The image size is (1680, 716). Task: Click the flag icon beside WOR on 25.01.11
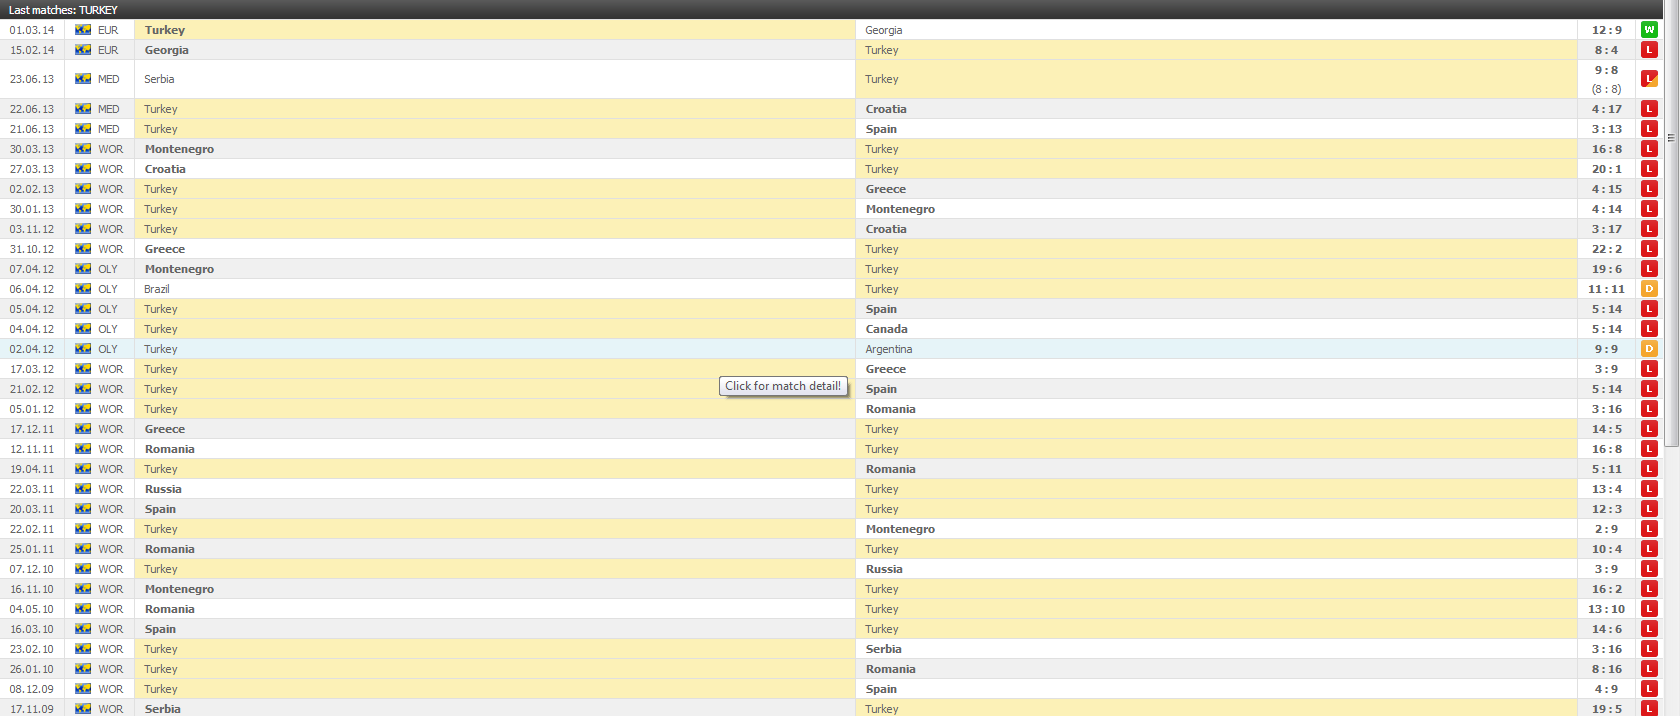(x=83, y=549)
